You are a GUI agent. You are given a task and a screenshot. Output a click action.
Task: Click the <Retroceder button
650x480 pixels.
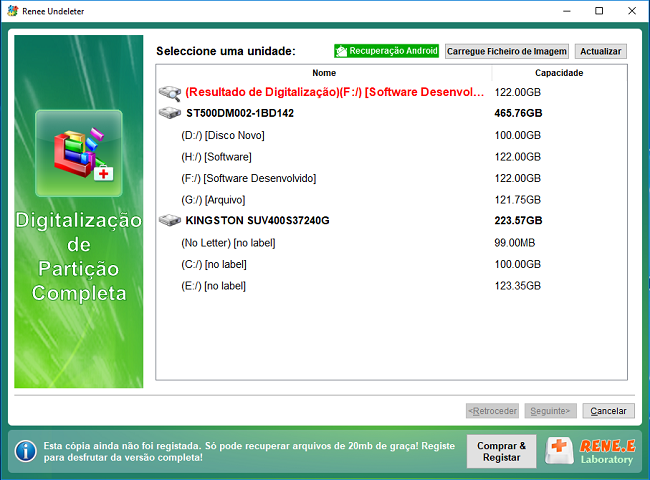pos(492,411)
